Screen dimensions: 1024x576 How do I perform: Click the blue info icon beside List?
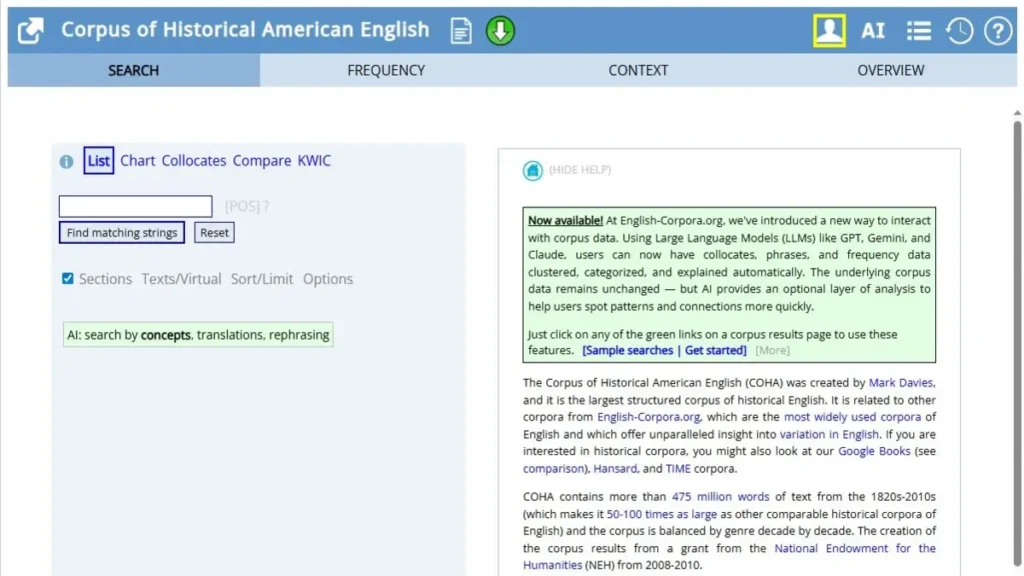66,161
